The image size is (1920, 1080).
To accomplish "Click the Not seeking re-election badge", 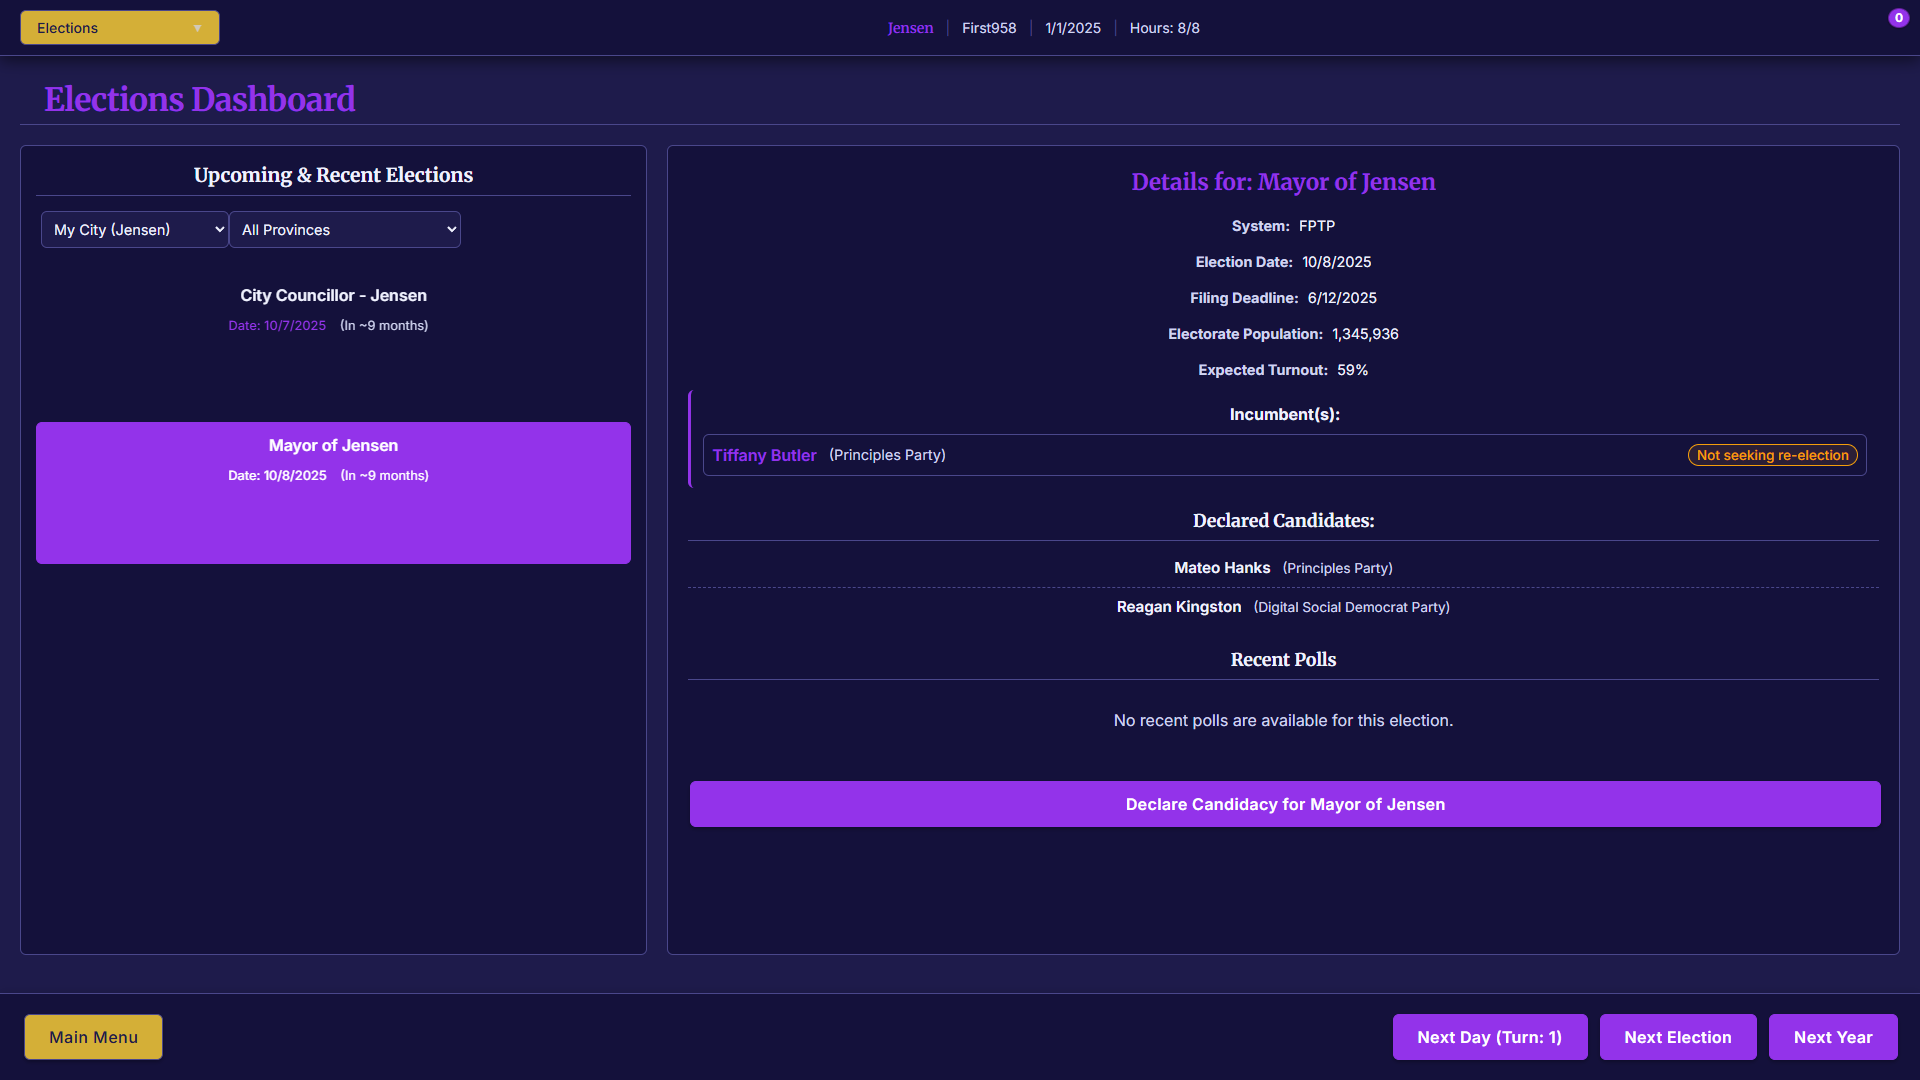I will 1772,455.
